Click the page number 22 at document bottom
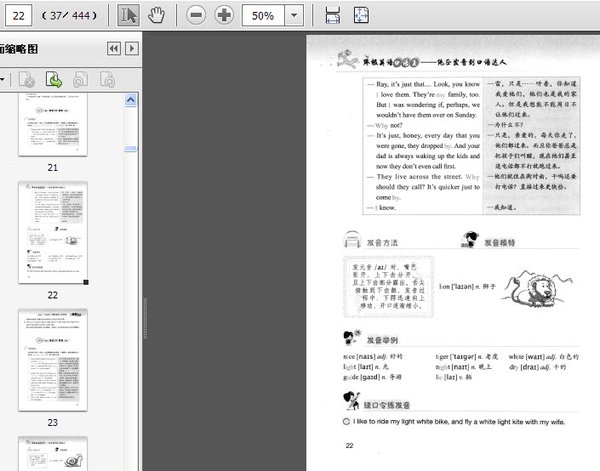The width and height of the screenshot is (600, 471). point(349,446)
